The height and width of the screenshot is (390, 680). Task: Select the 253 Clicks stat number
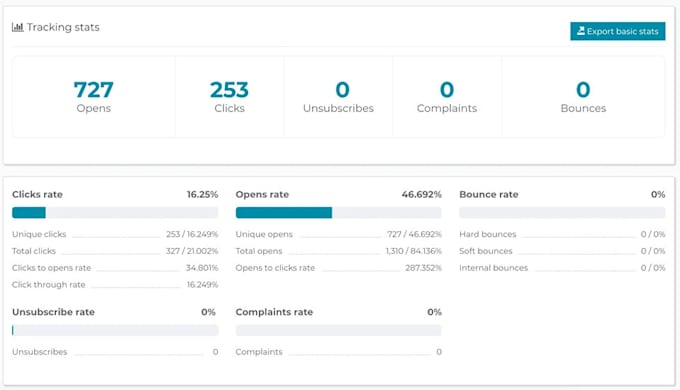(229, 90)
